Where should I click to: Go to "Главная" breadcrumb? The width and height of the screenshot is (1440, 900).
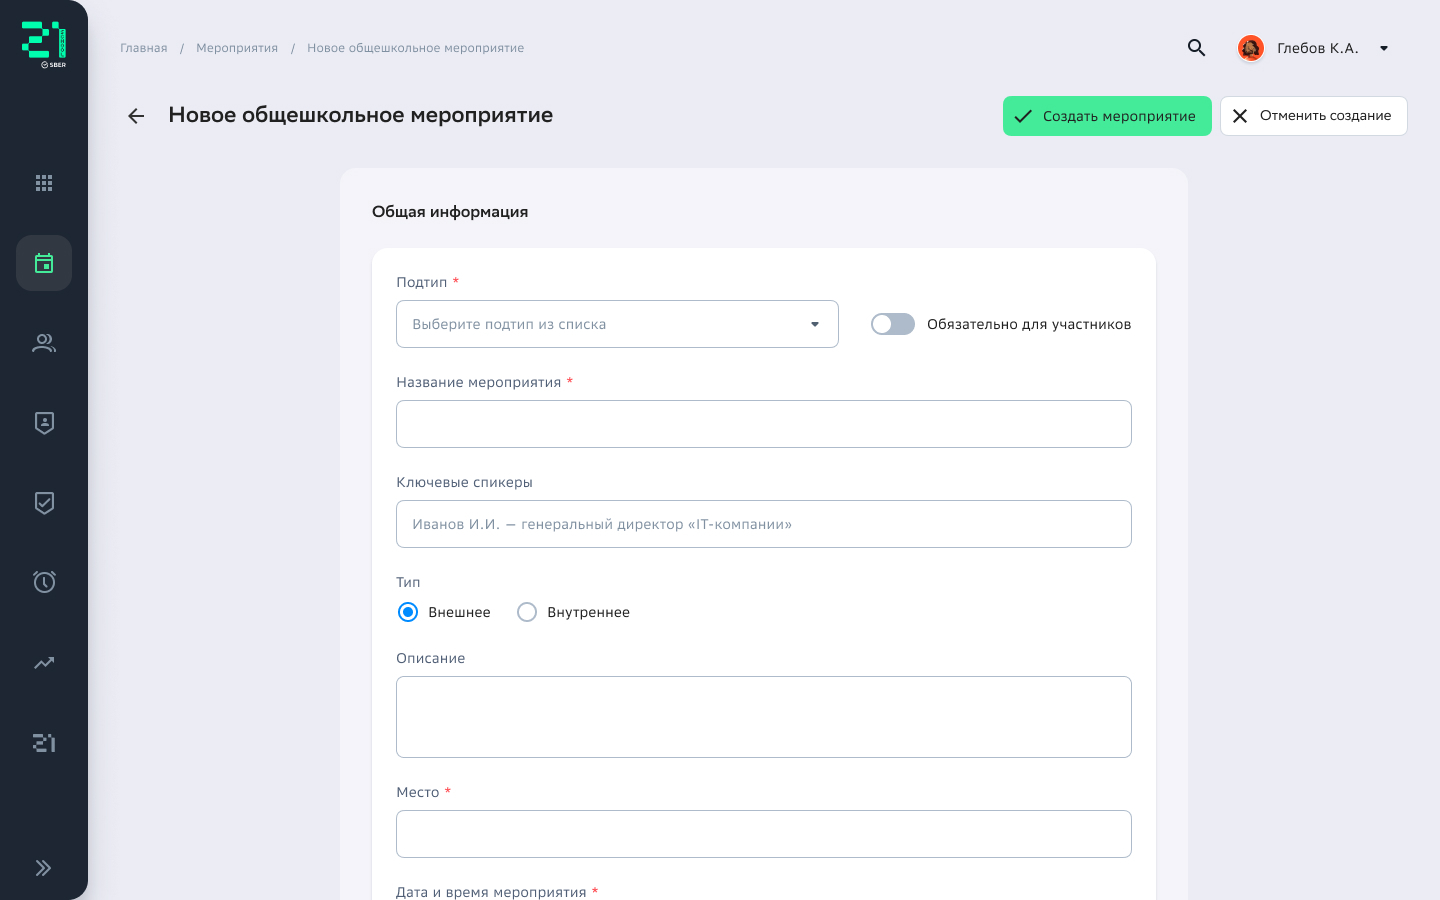tap(144, 48)
